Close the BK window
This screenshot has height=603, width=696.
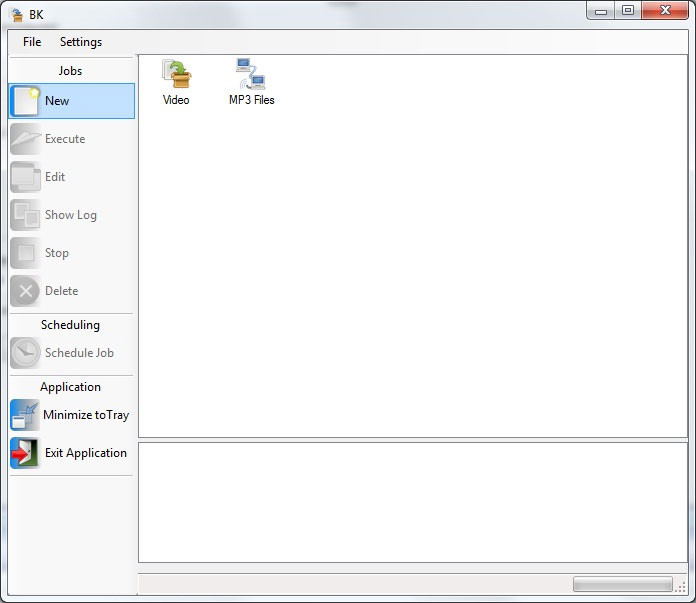click(x=664, y=11)
